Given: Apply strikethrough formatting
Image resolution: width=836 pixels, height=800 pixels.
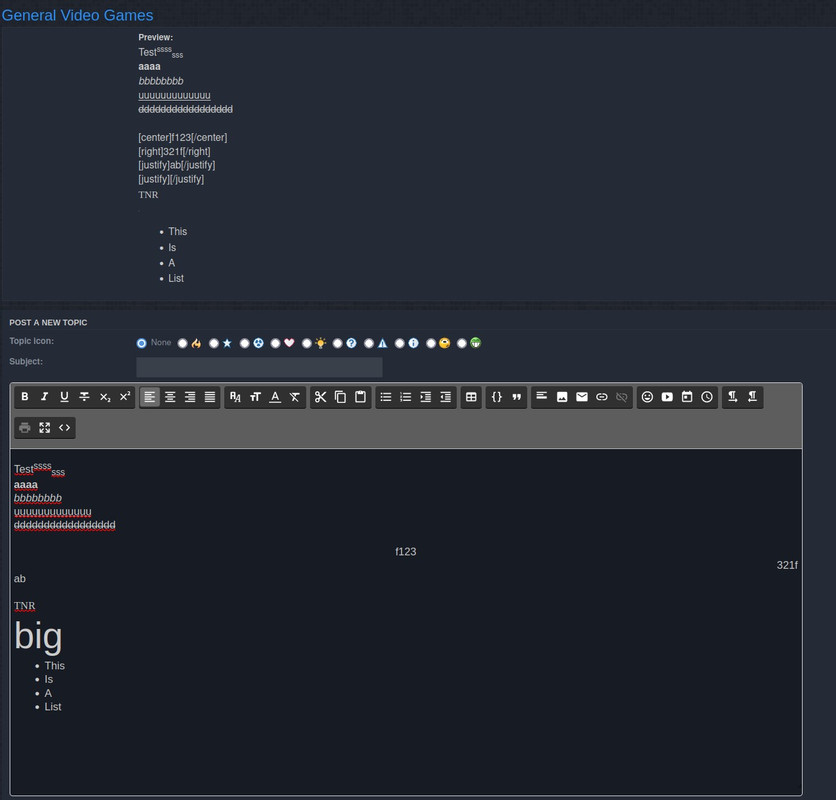Looking at the screenshot, I should coord(84,397).
